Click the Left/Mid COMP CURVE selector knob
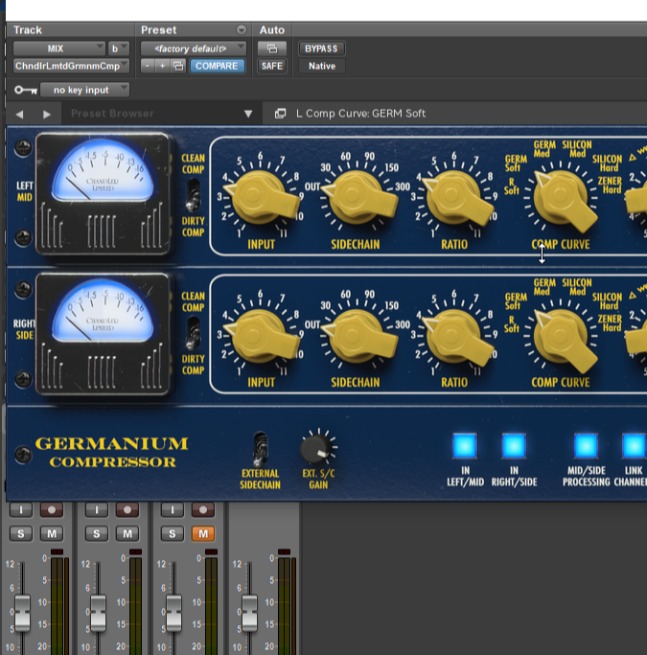Viewport: 647px width, 655px height. [x=561, y=195]
